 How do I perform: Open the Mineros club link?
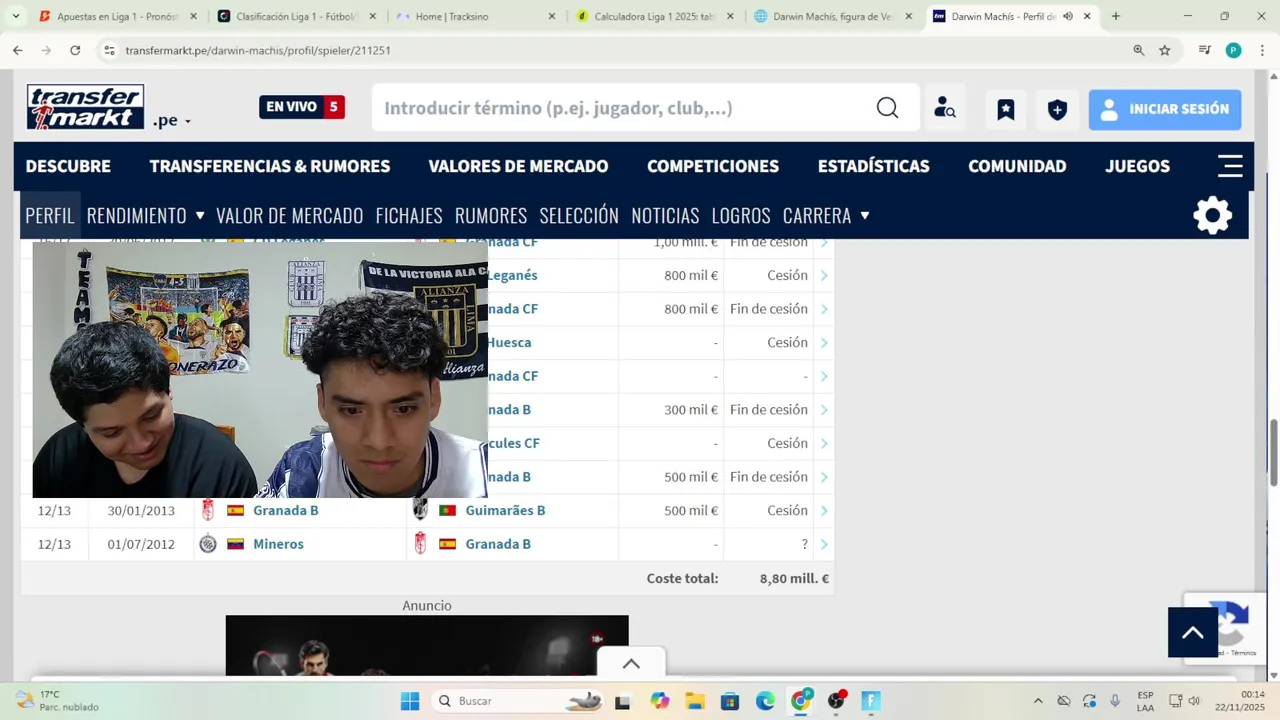(x=278, y=544)
